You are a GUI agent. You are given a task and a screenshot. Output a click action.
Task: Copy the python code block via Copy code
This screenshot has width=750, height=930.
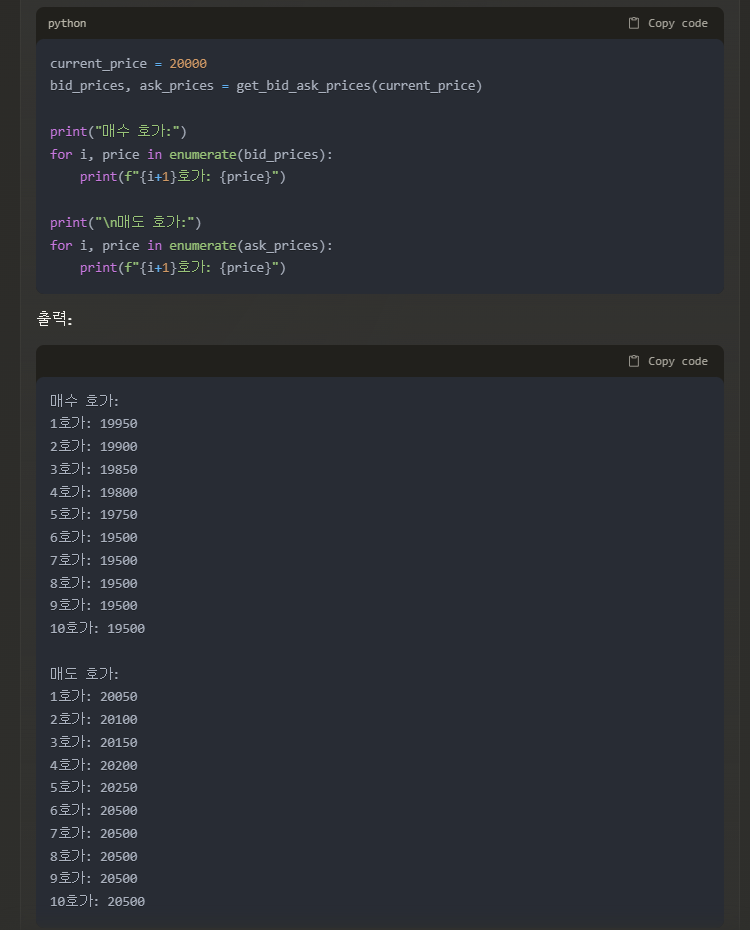coord(668,23)
